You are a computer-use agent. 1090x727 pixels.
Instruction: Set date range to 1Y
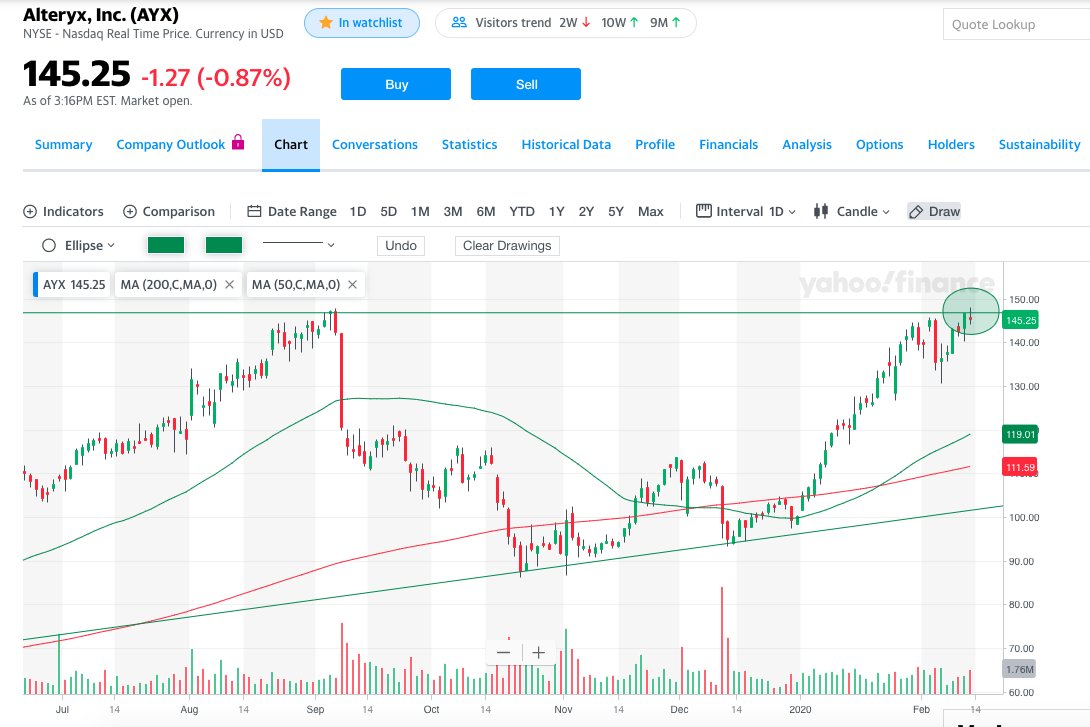tap(556, 211)
